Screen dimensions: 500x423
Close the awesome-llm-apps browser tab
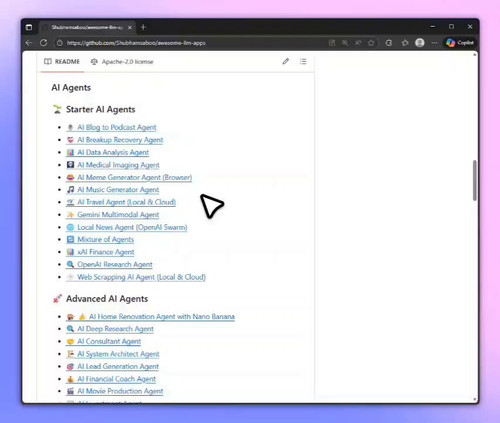coord(130,27)
